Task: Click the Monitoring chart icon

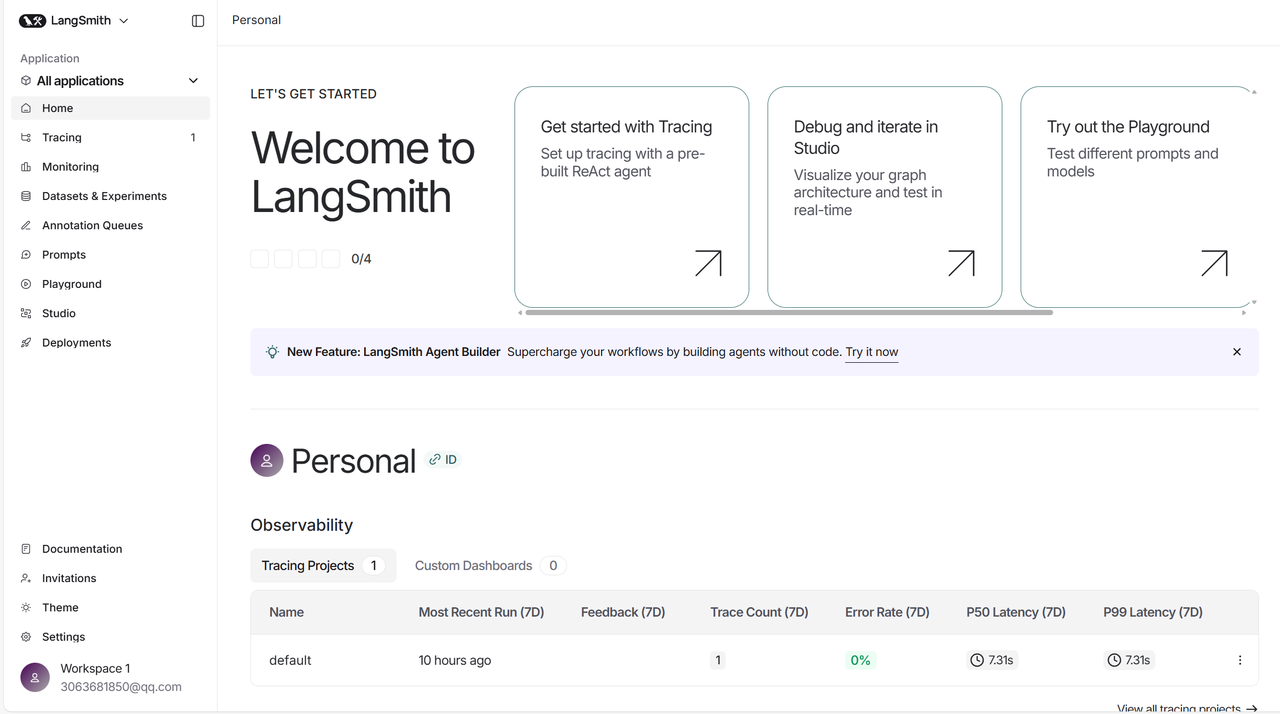Action: point(26,167)
